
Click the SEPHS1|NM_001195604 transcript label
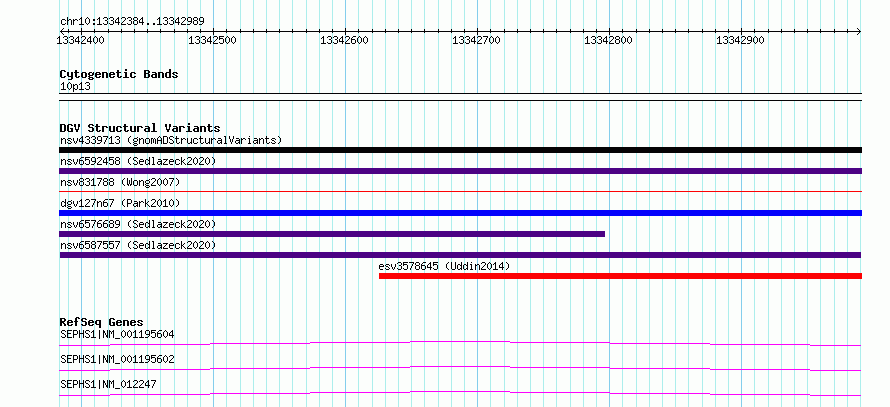tap(117, 334)
